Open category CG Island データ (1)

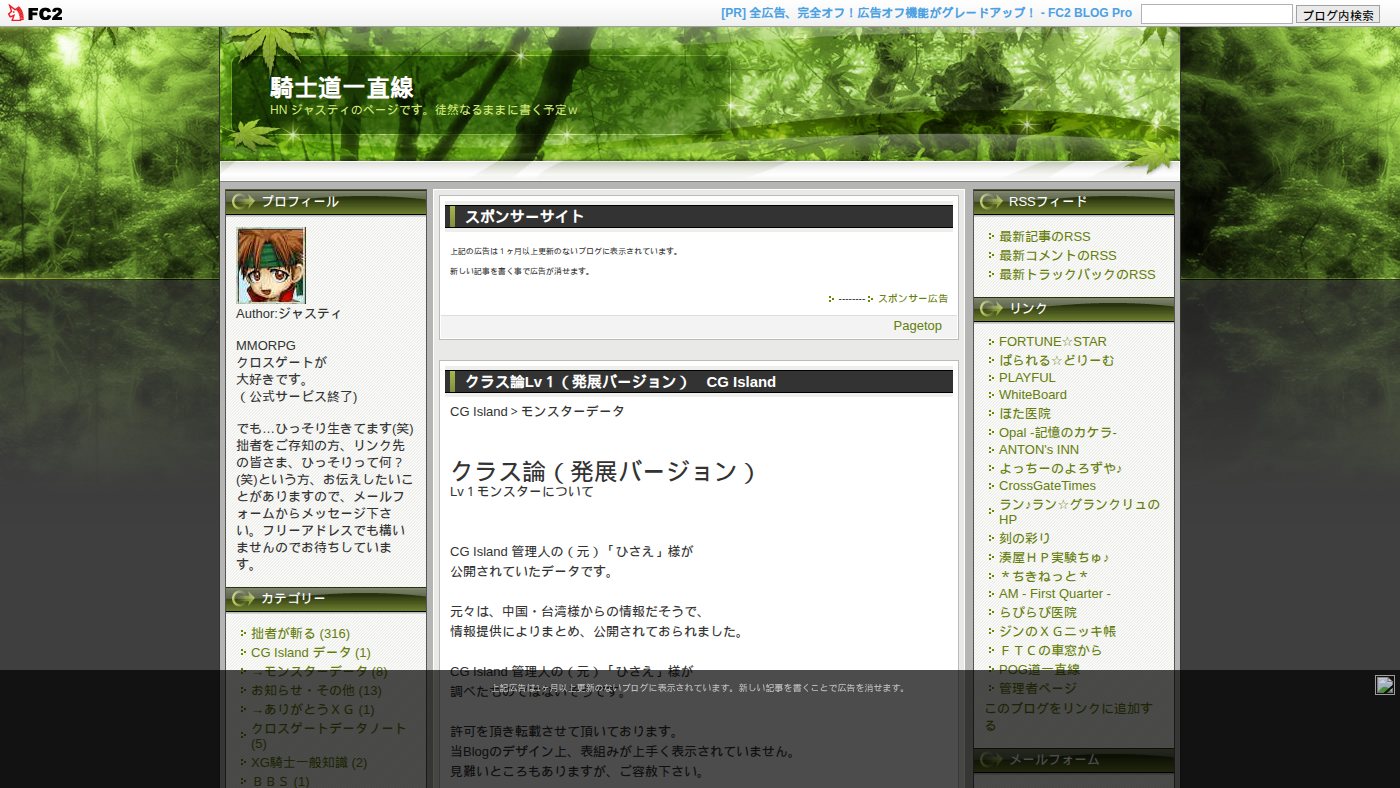click(x=311, y=653)
